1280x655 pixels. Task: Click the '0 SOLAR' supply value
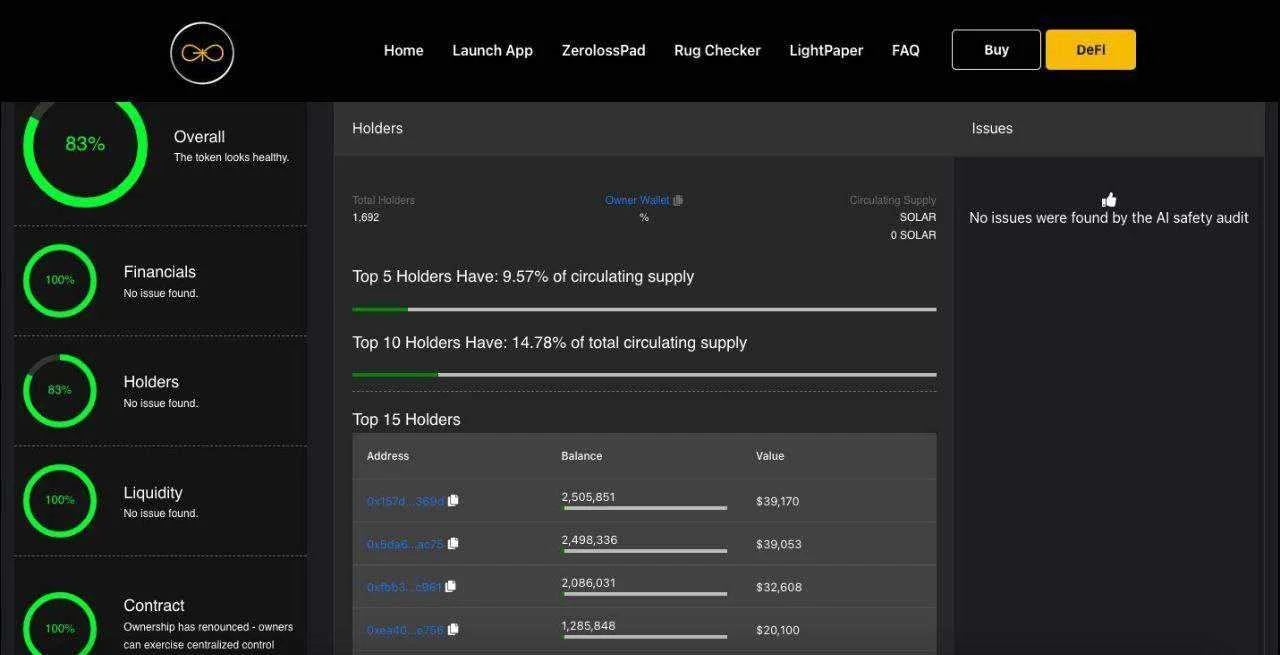[914, 235]
